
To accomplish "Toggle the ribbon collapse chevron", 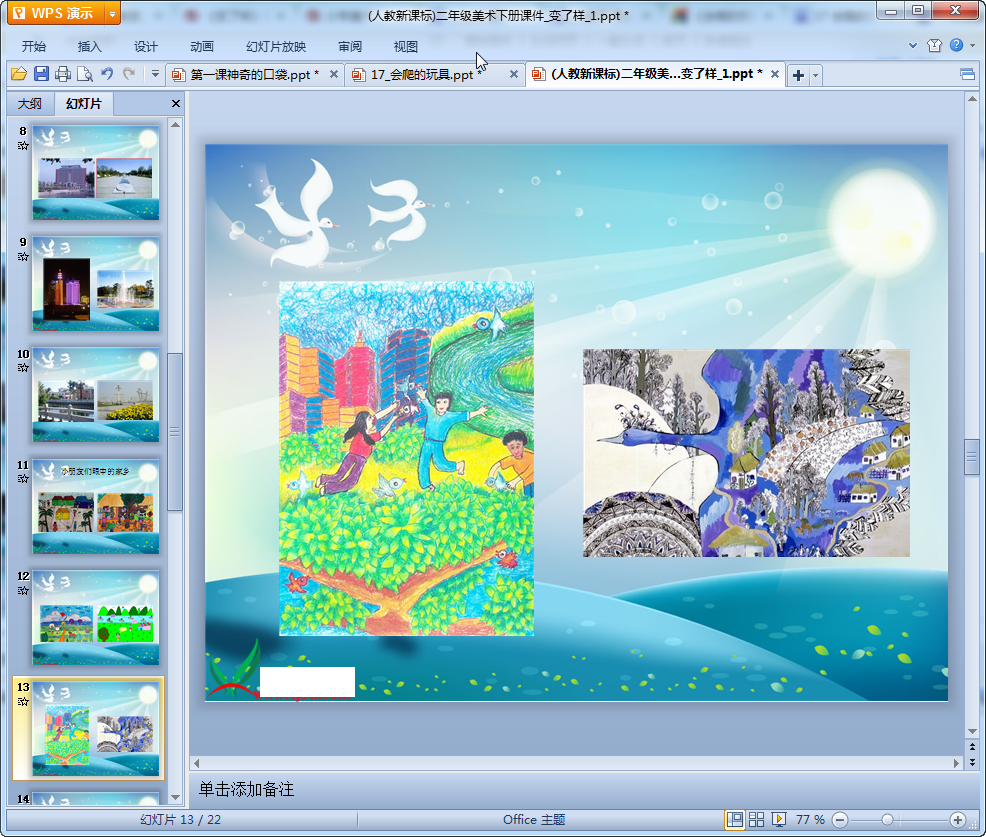I will coord(913,45).
